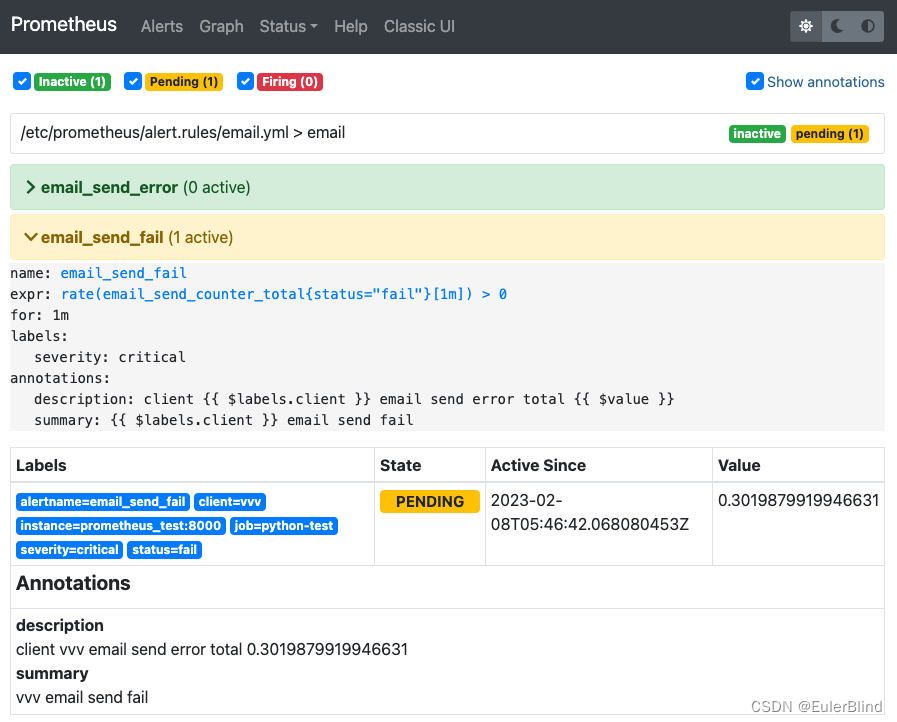
Task: Open the Help link in navbar
Action: (351, 26)
